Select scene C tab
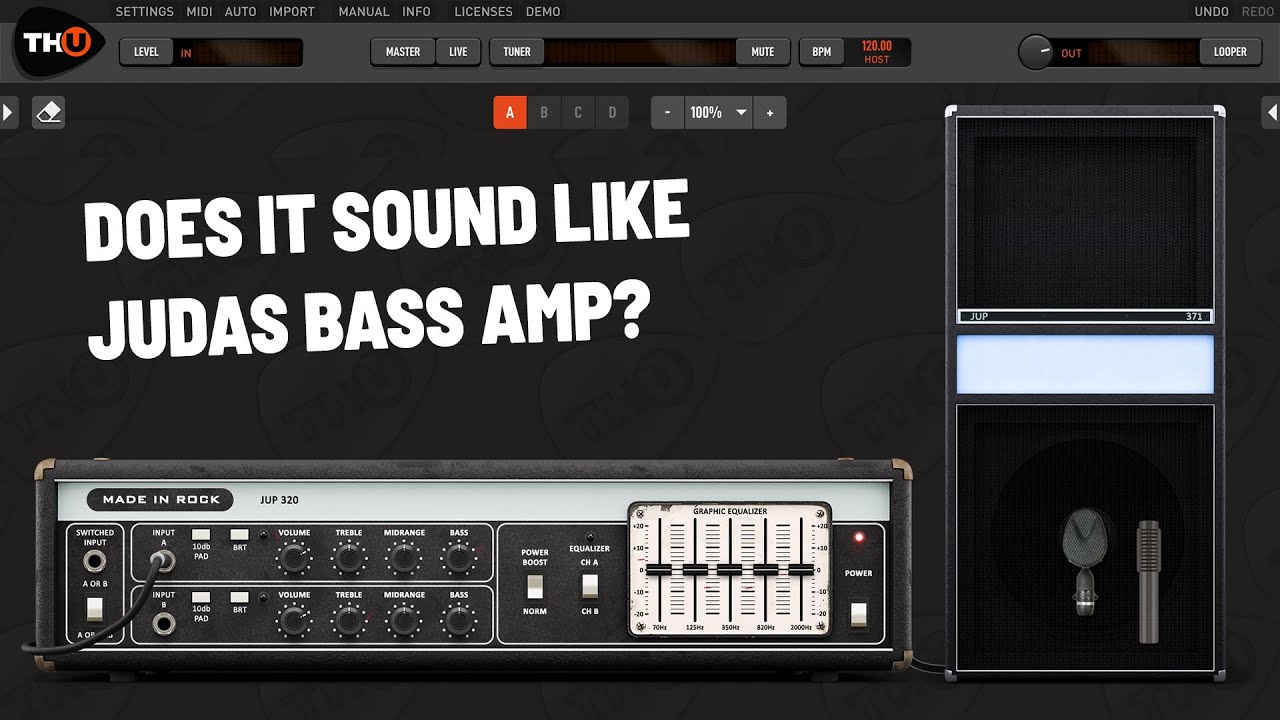The width and height of the screenshot is (1280, 720). click(x=578, y=113)
